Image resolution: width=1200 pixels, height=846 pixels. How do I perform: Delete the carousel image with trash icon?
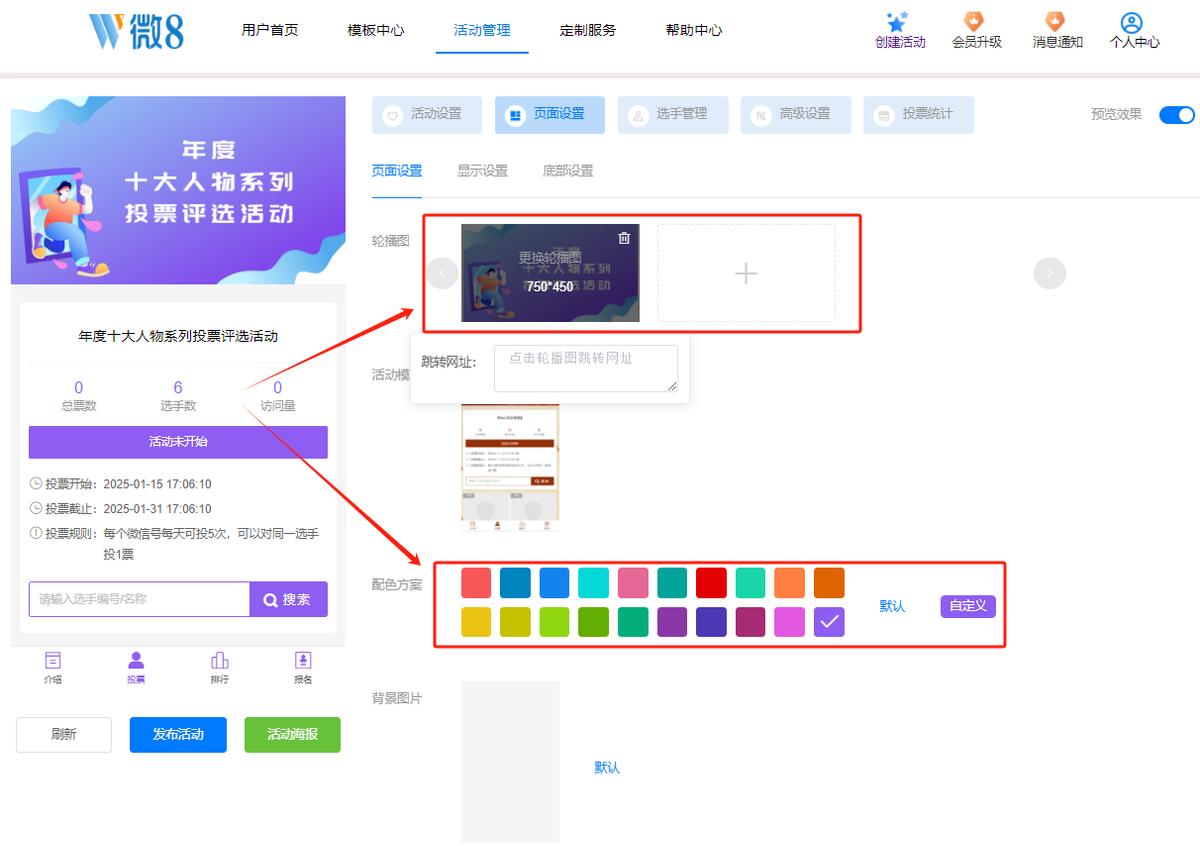point(624,238)
